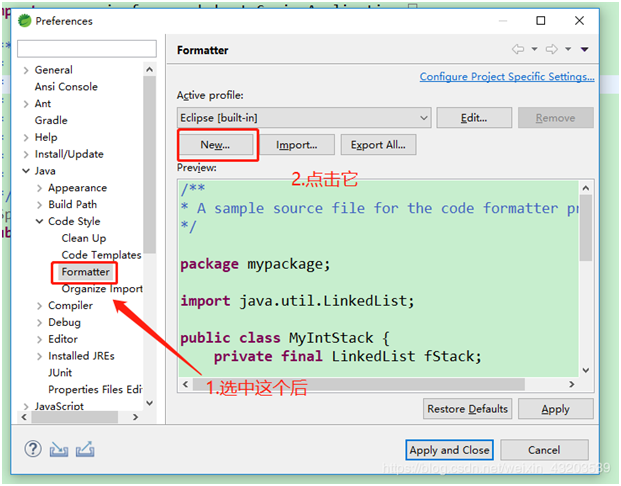621x486 pixels.
Task: Close the Preferences window
Action: 579,20
